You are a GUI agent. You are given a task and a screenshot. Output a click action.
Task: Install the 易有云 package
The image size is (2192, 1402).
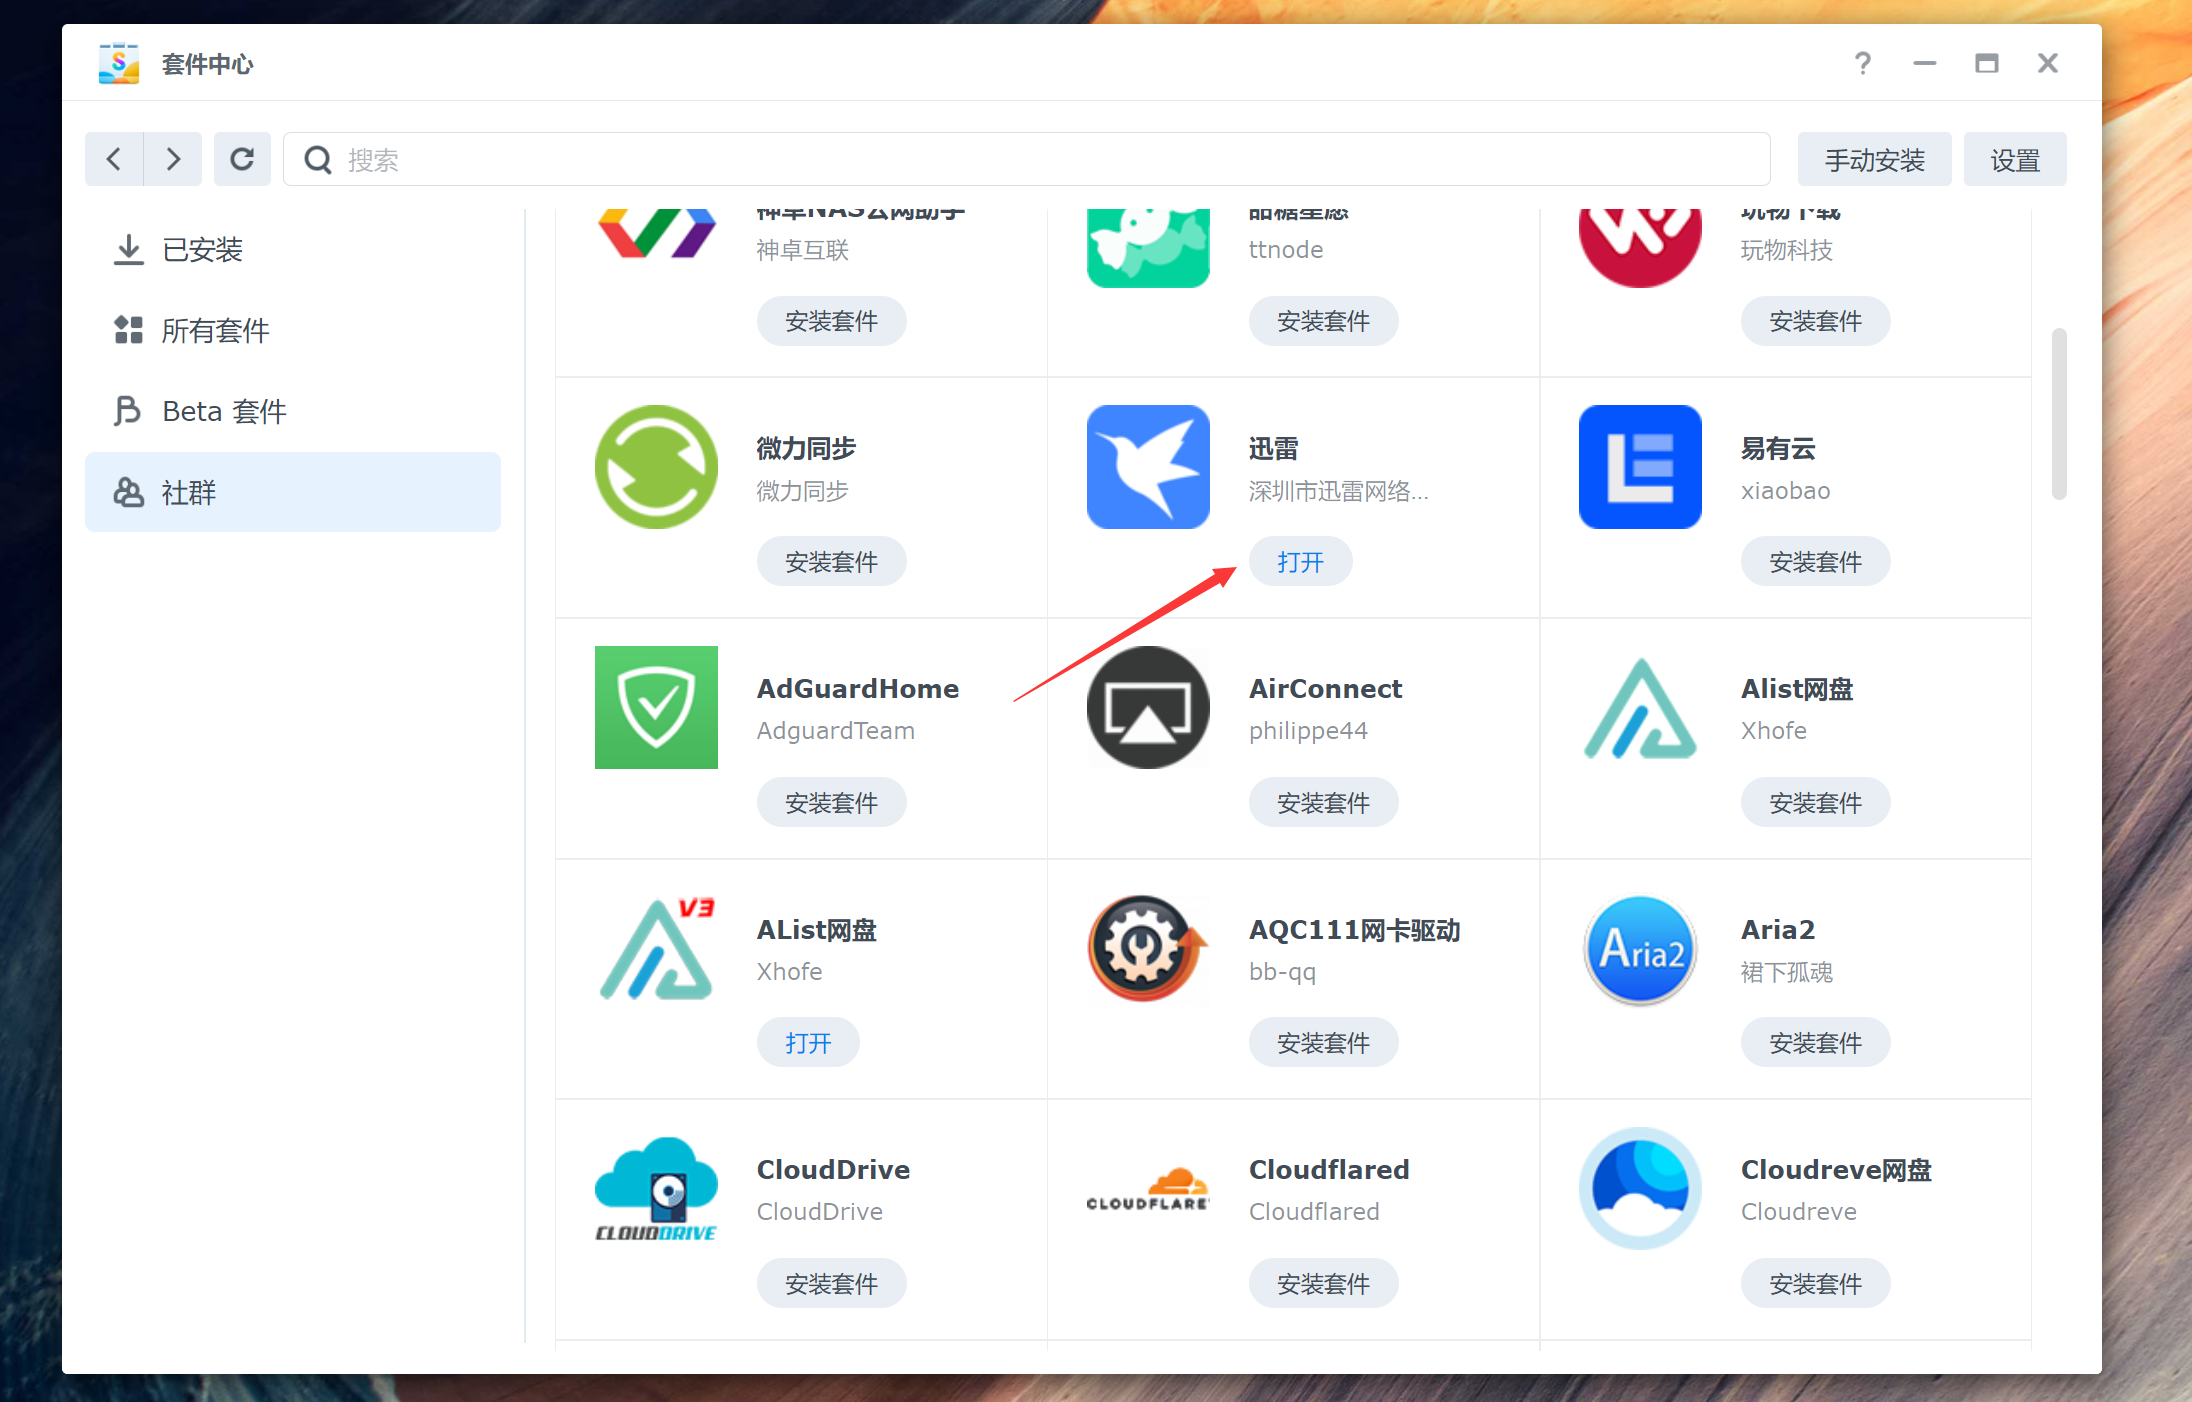pyautogui.click(x=1815, y=562)
